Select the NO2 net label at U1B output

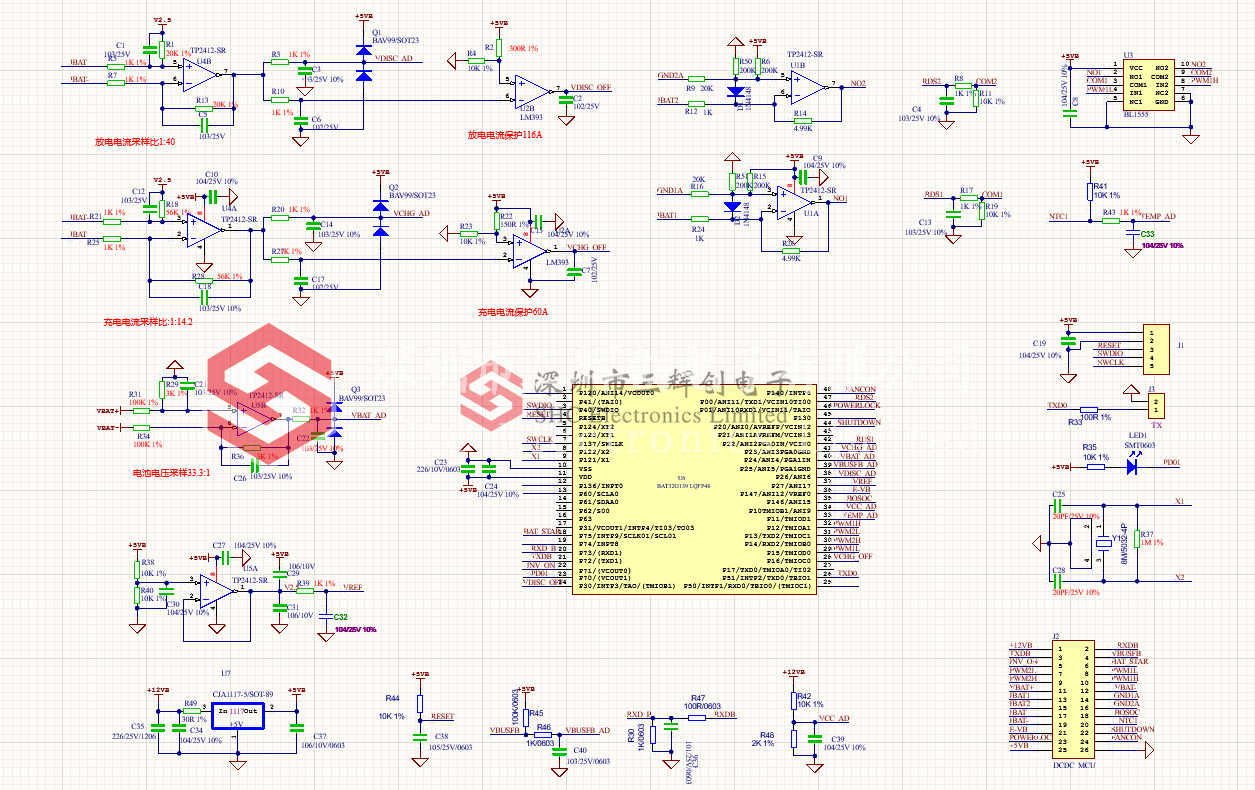[858, 83]
